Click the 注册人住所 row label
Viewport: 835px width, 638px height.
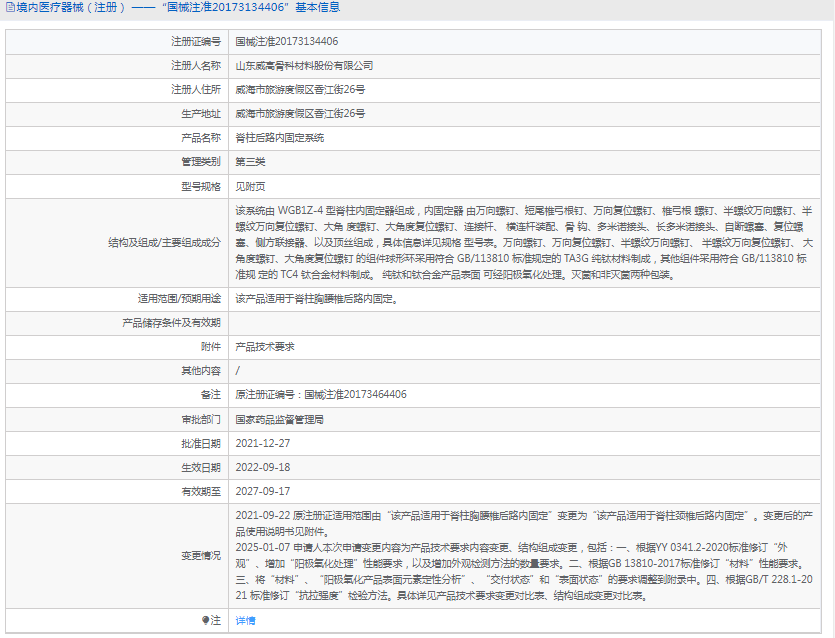(x=196, y=89)
